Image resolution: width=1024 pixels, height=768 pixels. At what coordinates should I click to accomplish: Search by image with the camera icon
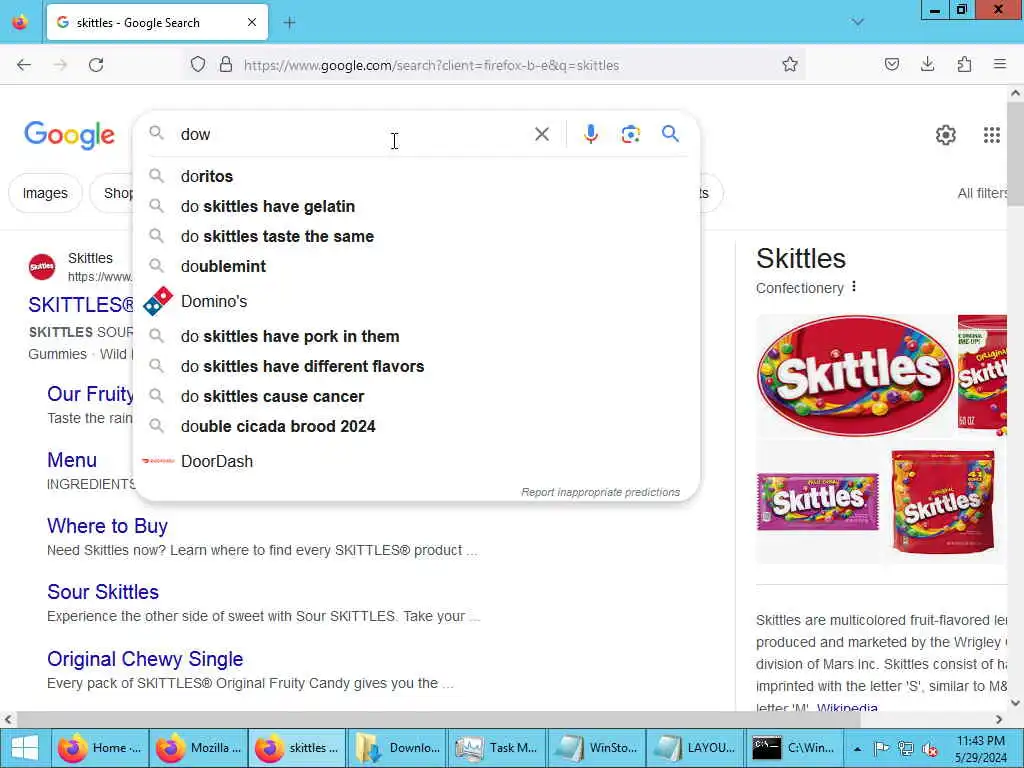click(631, 135)
